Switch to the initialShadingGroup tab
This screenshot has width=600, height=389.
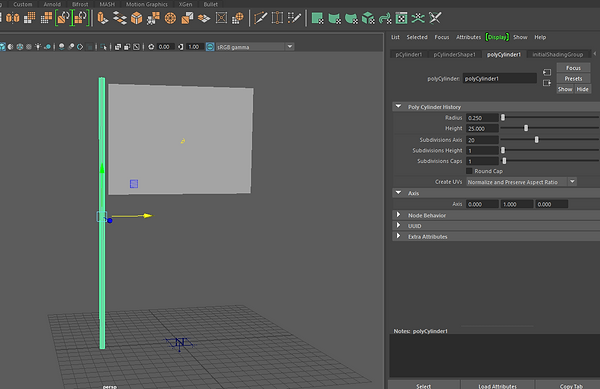(558, 54)
